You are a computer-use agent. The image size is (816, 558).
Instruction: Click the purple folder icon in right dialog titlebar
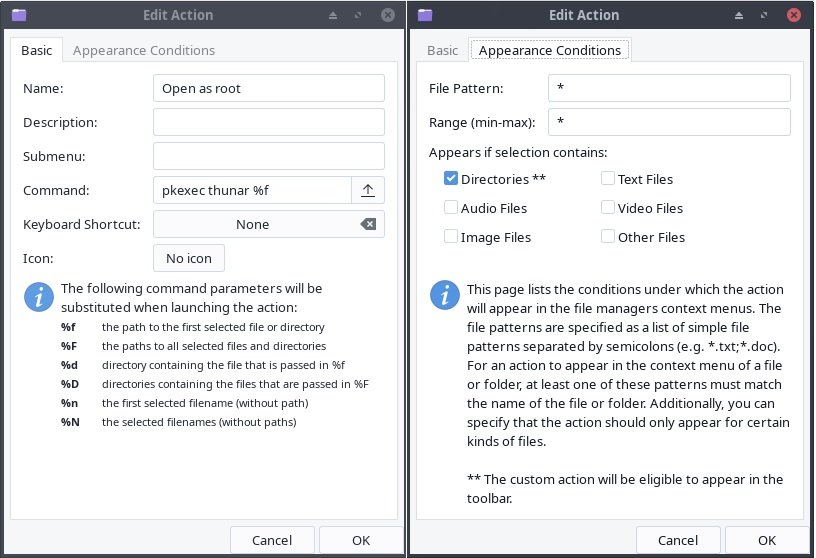tap(425, 15)
